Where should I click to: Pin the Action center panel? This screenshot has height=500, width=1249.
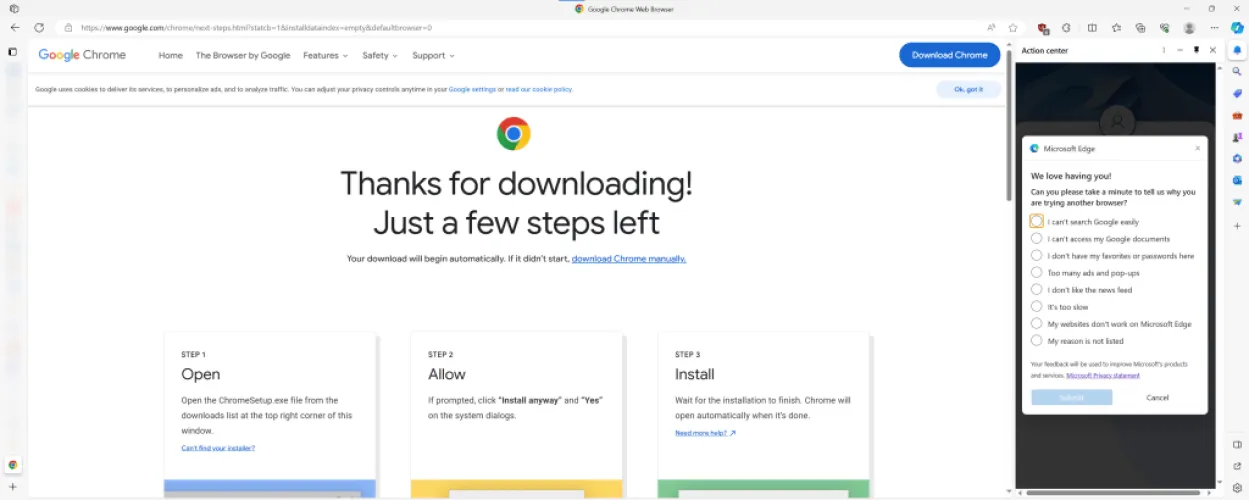(x=1196, y=50)
